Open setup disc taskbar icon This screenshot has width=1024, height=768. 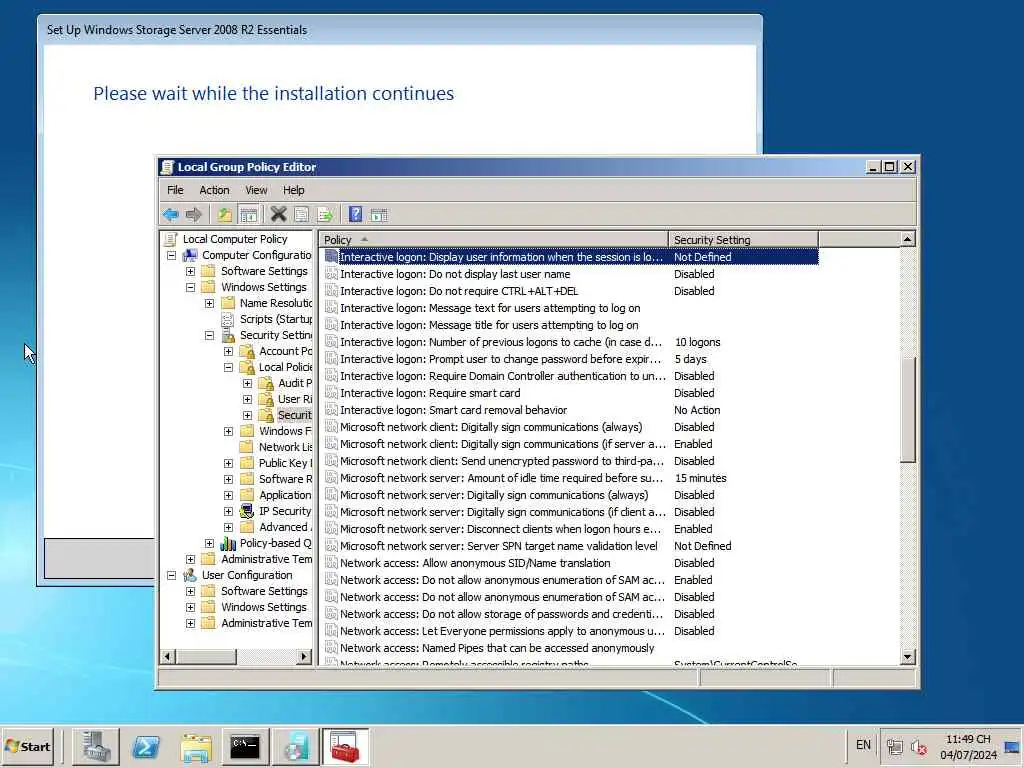[296, 747]
